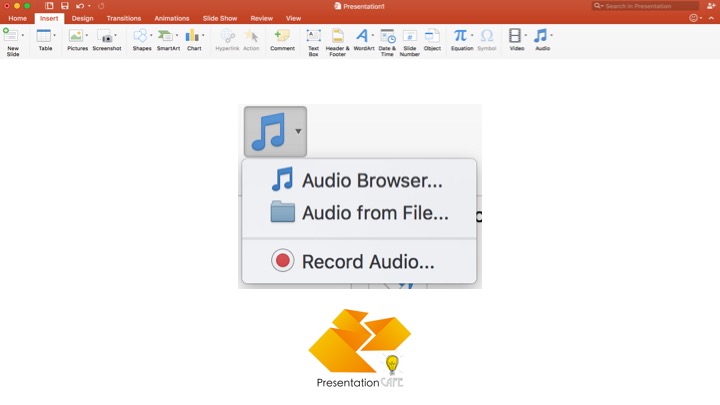Expand the Audio dropdown arrow in ribbon
This screenshot has width=720, height=405.
[x=551, y=36]
